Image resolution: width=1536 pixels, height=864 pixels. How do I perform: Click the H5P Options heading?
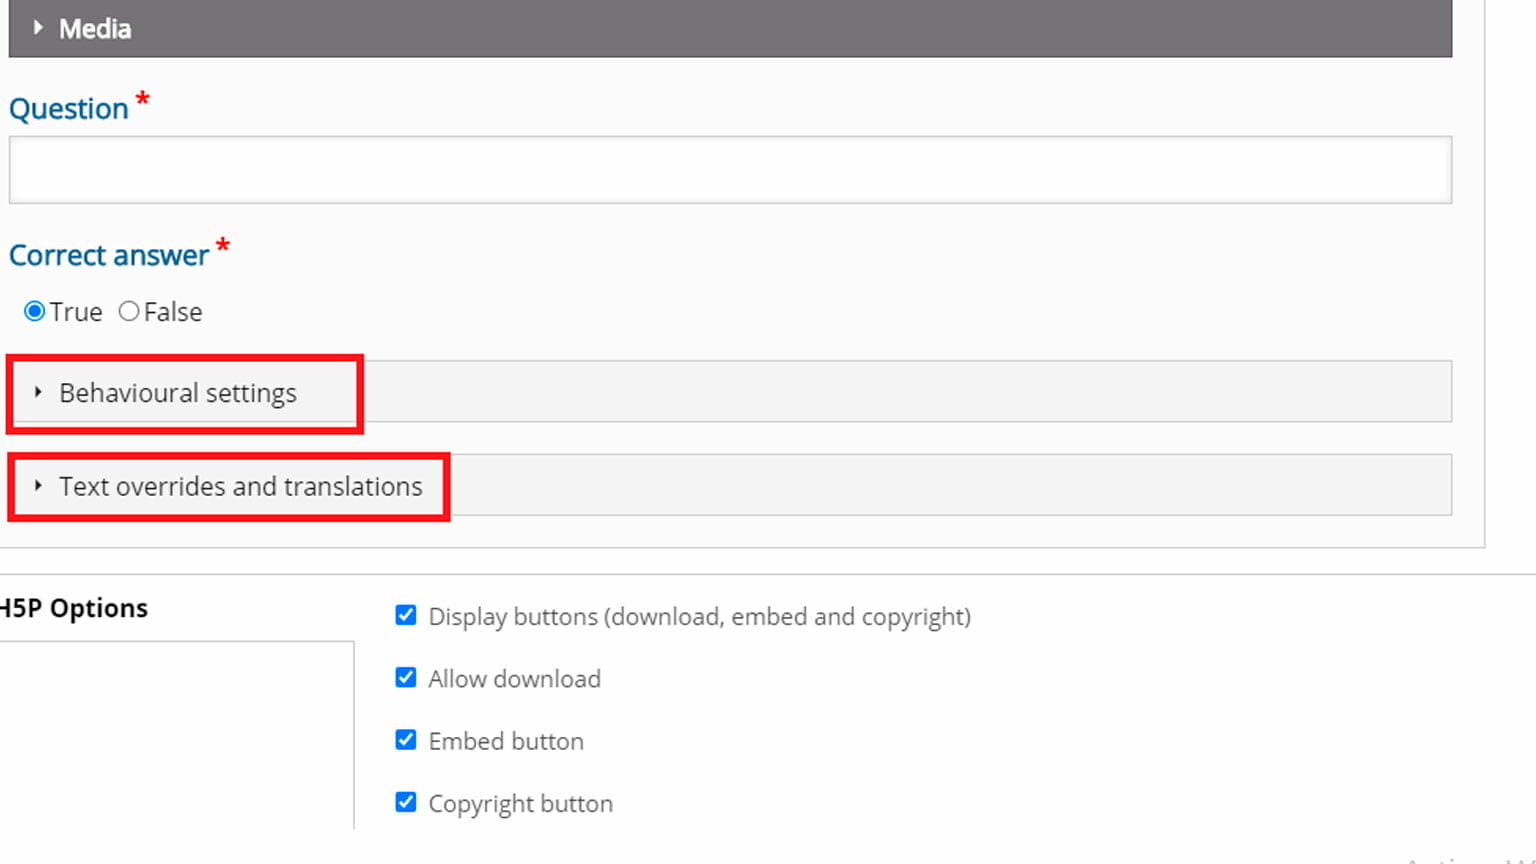coord(74,608)
